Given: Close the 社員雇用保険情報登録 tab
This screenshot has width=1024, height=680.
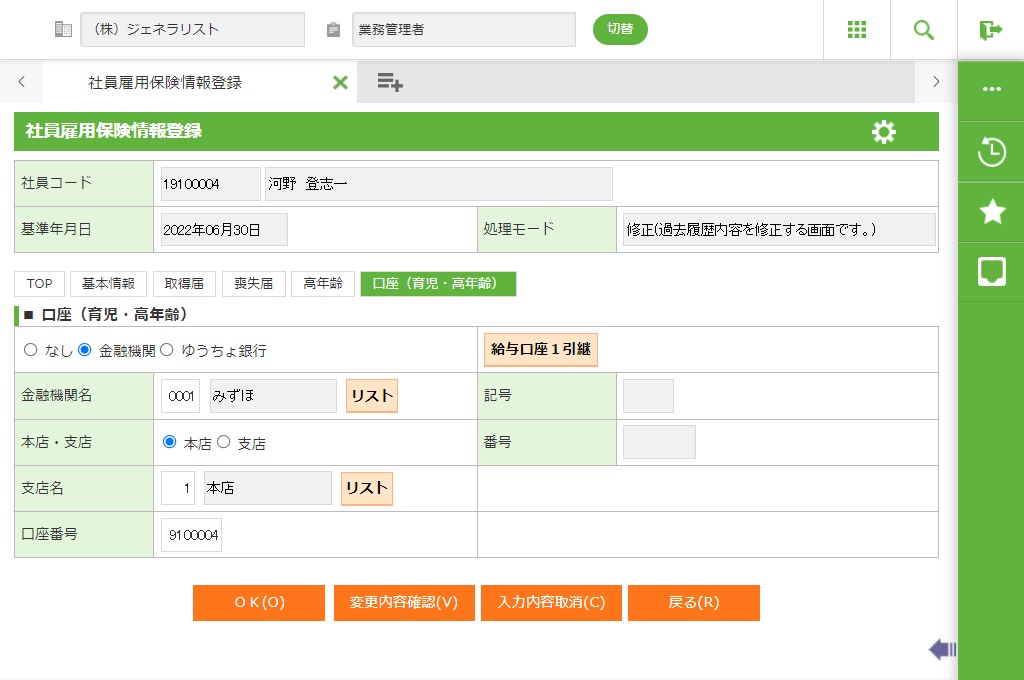Looking at the screenshot, I should coord(340,83).
